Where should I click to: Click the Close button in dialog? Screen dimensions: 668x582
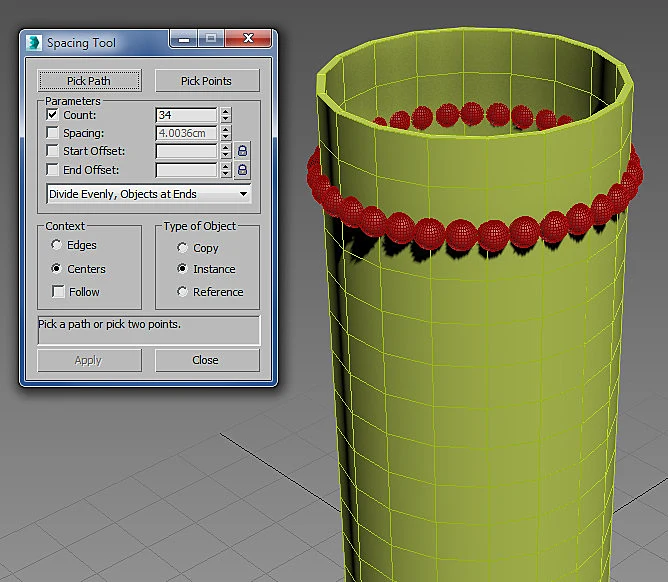(x=207, y=360)
